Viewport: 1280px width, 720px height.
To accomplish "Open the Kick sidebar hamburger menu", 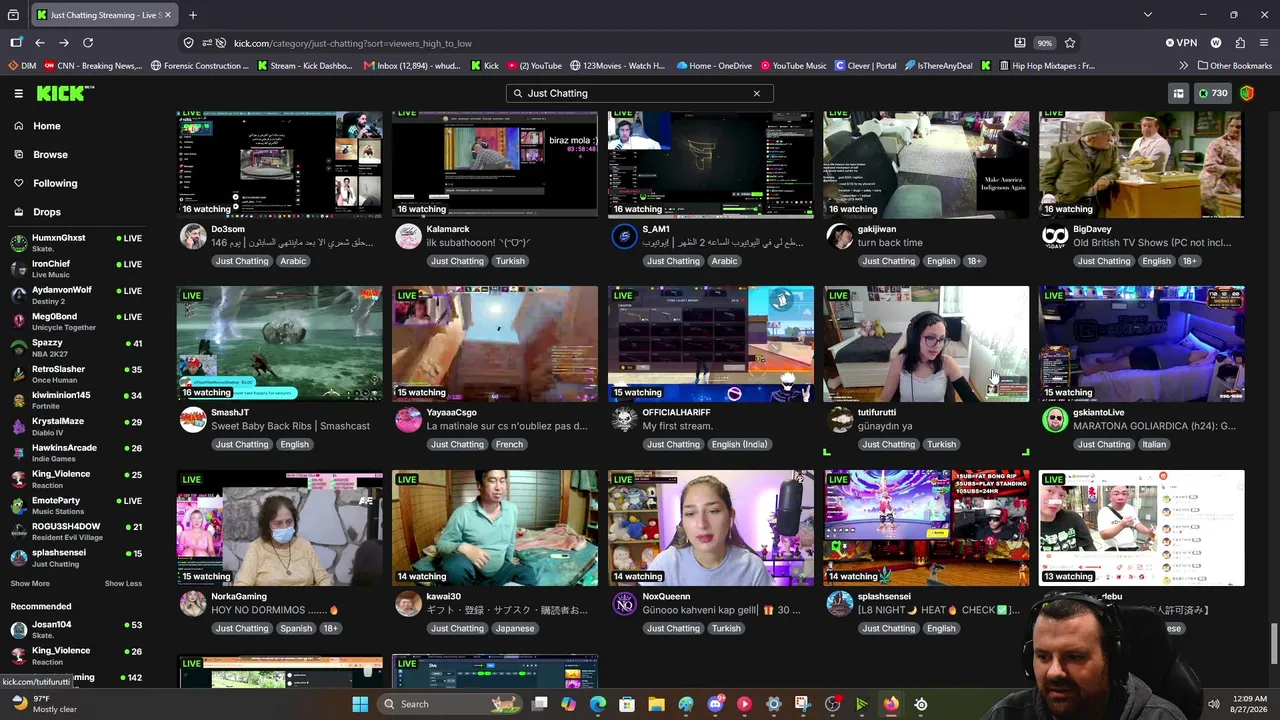I will point(18,93).
